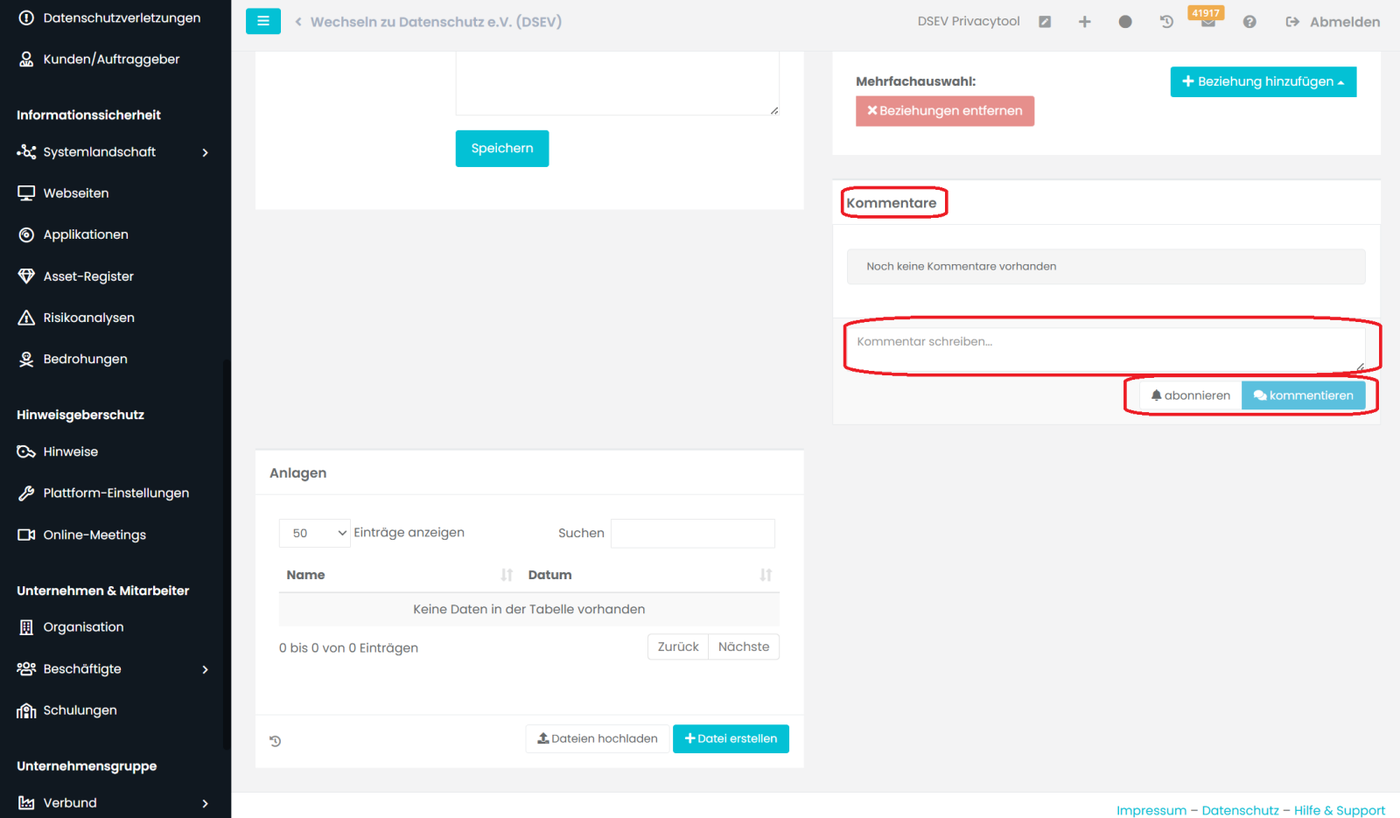Click the kommentieren button
The height and width of the screenshot is (818, 1400).
pyautogui.click(x=1303, y=396)
